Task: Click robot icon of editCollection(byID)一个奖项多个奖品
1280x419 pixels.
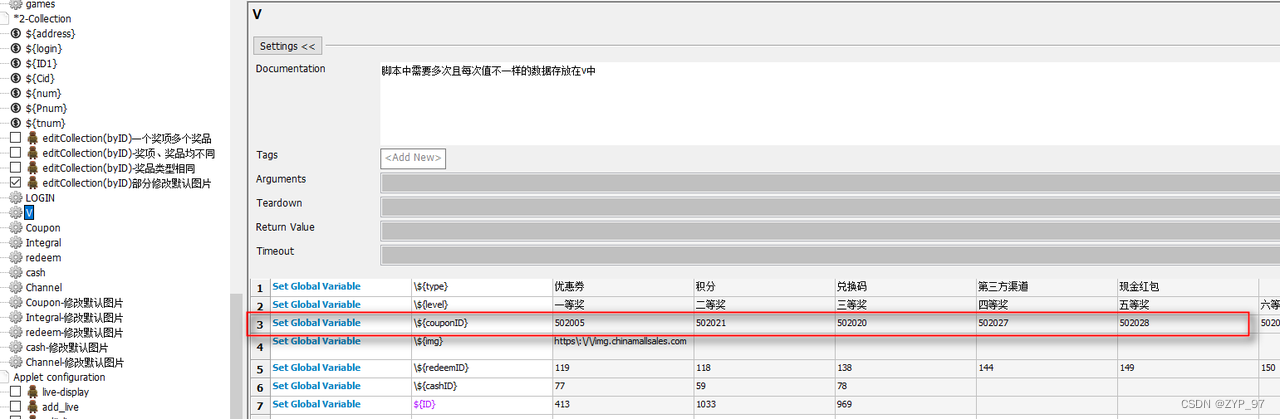Action: click(33, 138)
